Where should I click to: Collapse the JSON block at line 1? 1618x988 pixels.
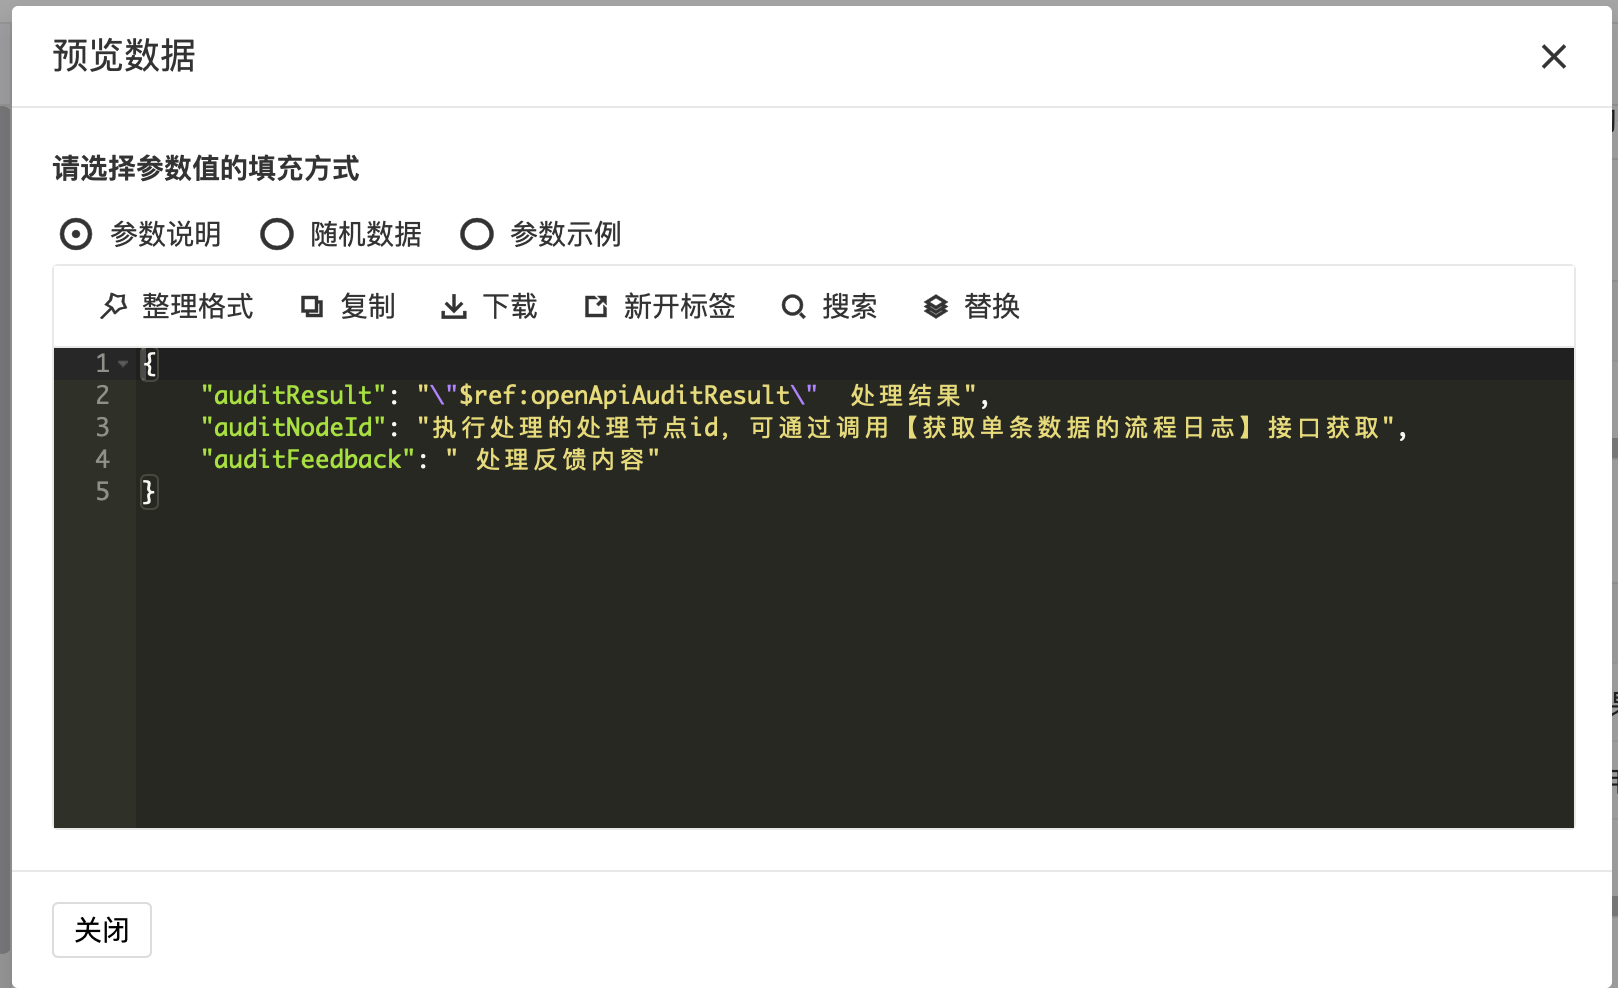(x=123, y=364)
